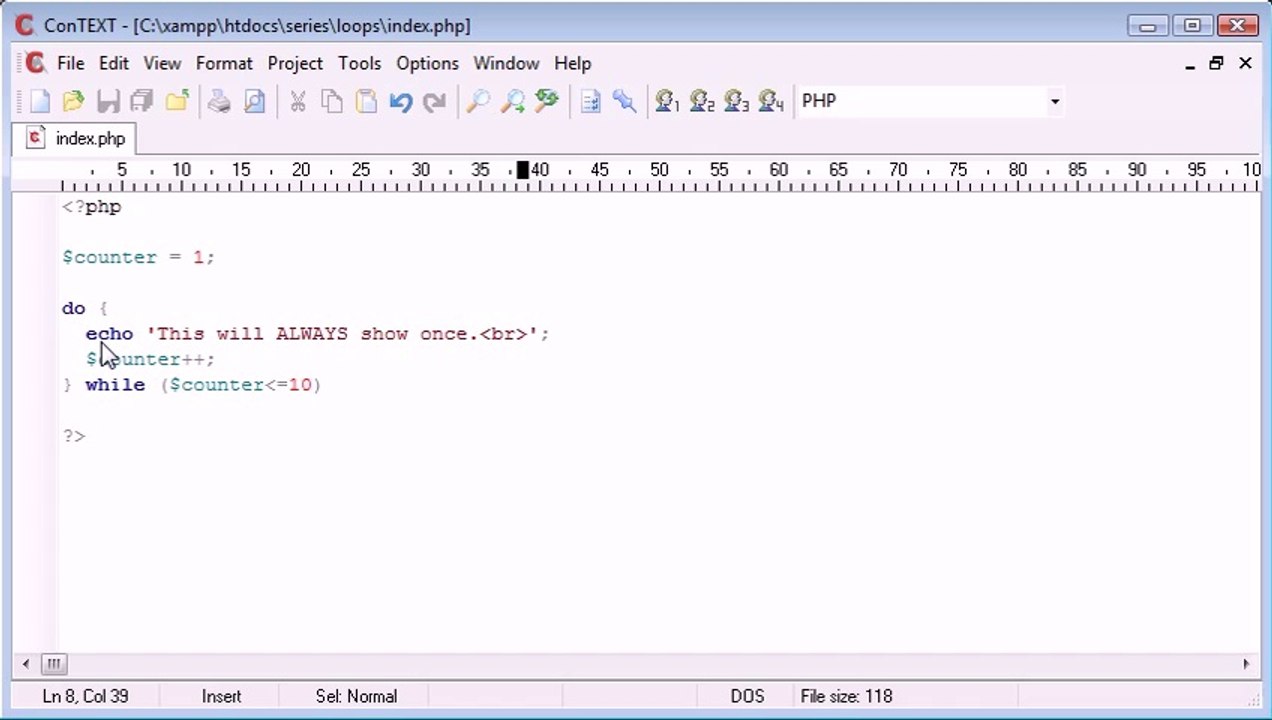Click 'Sel: Normal' in the status bar
1272x720 pixels.
coord(356,696)
